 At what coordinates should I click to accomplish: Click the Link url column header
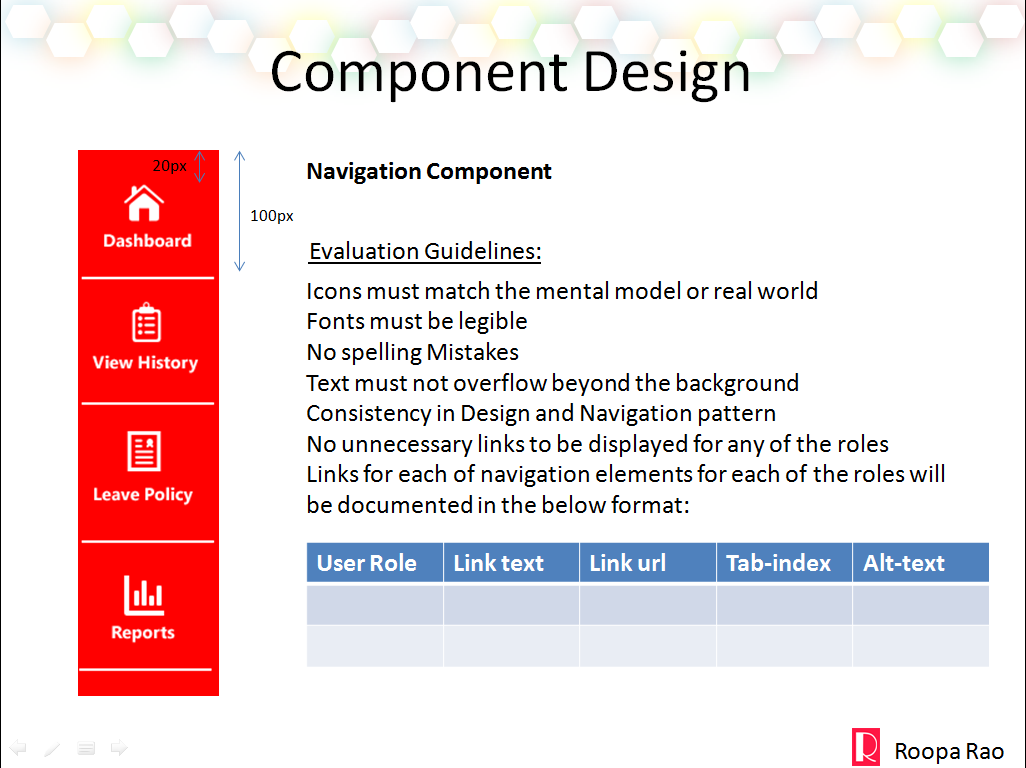click(648, 563)
